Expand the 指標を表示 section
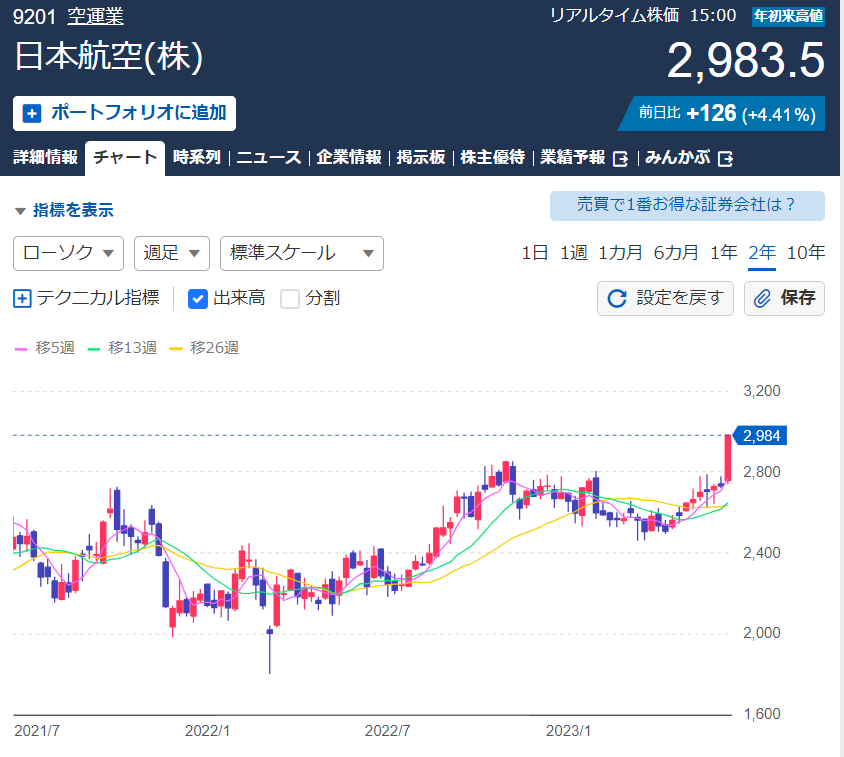The height and width of the screenshot is (757, 844). pos(65,210)
